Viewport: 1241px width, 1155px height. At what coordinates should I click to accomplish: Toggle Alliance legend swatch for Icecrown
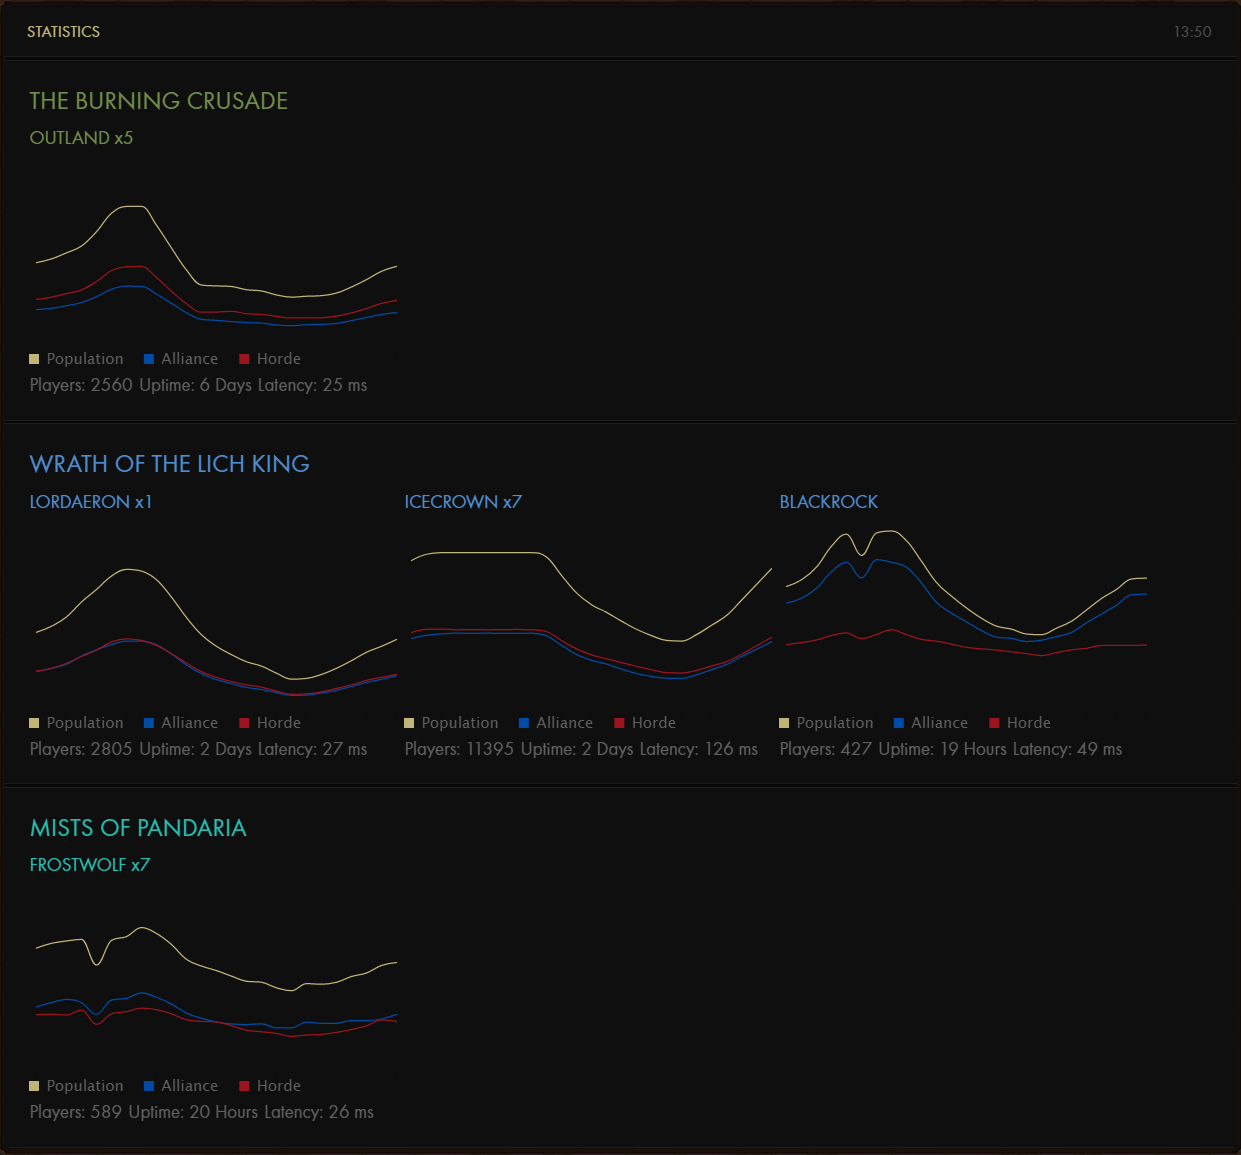(524, 723)
